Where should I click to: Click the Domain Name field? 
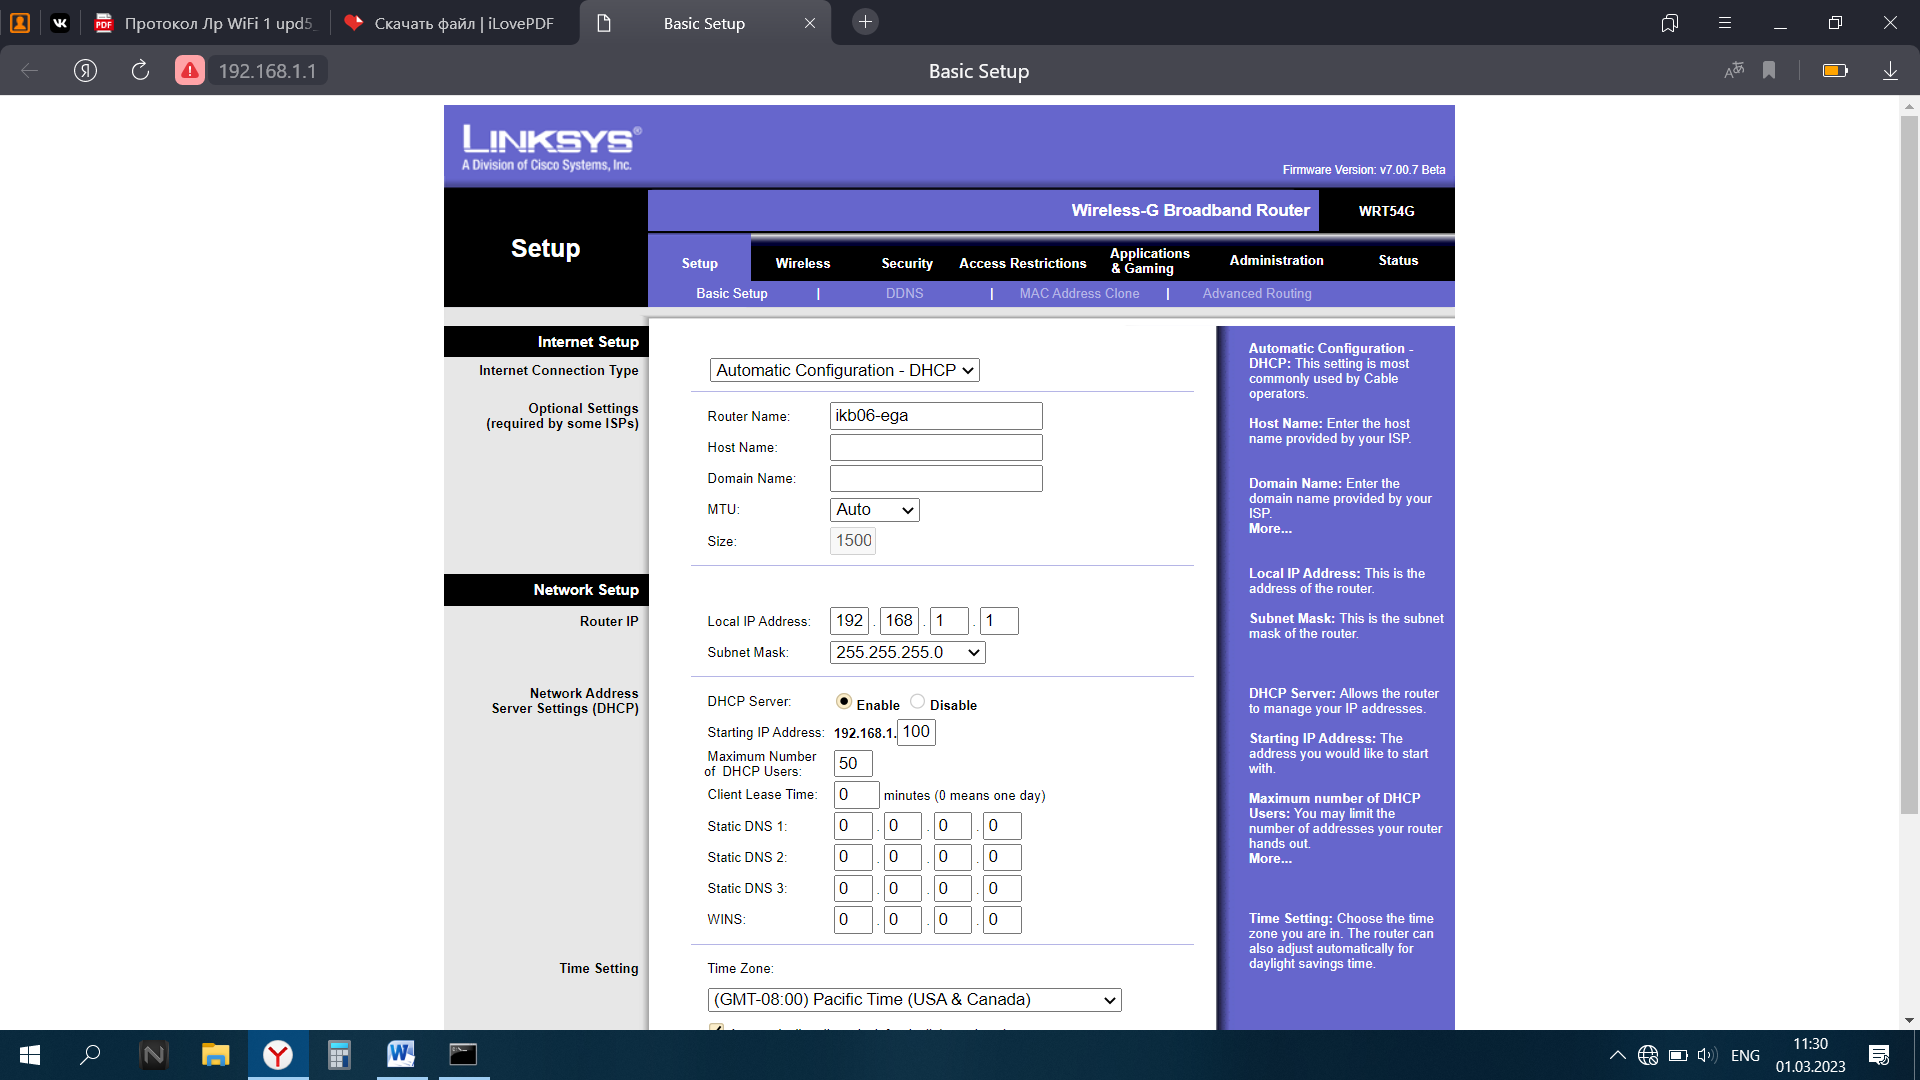point(936,478)
